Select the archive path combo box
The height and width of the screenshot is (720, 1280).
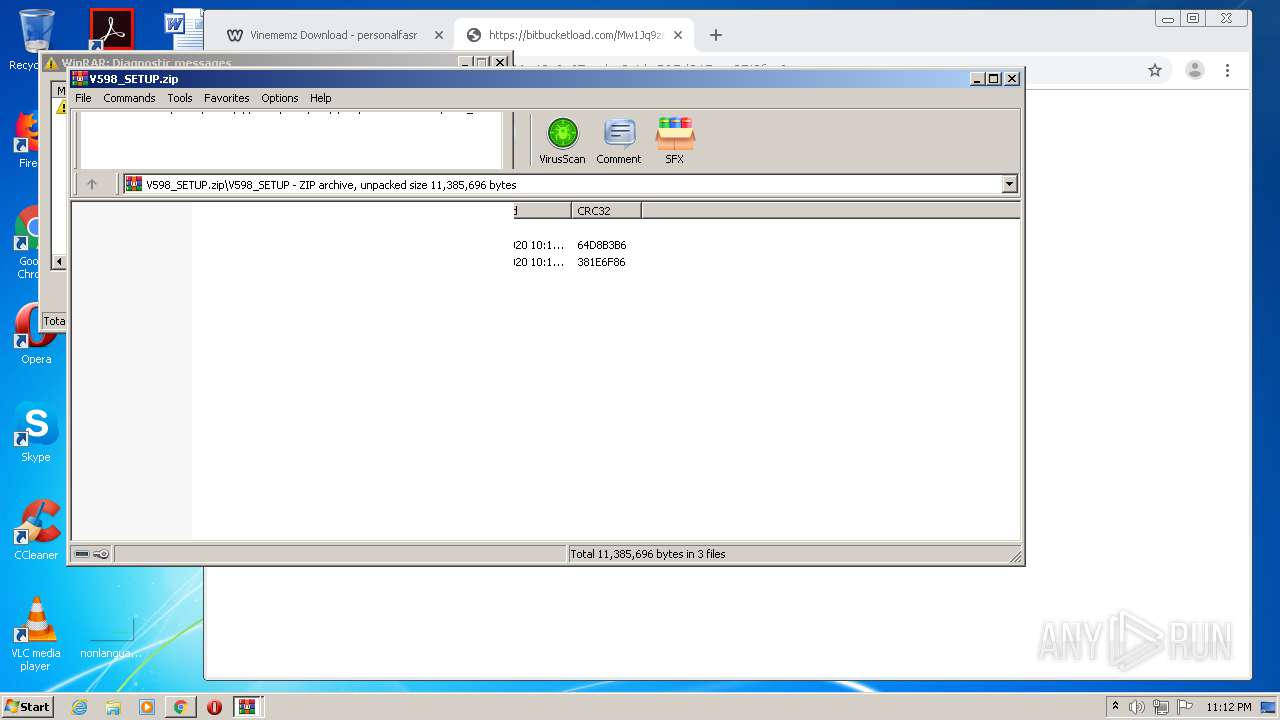569,184
